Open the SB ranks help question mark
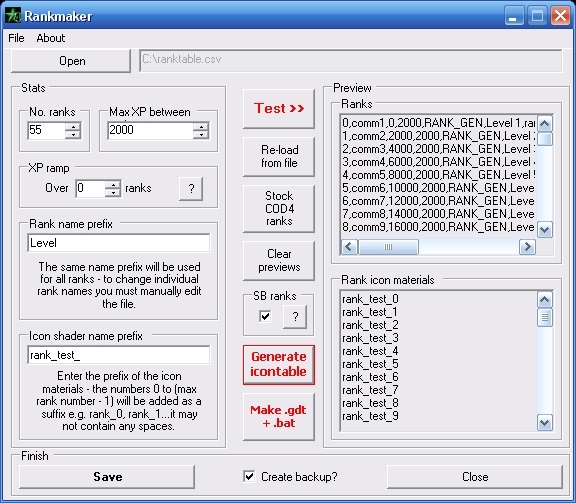 295,317
